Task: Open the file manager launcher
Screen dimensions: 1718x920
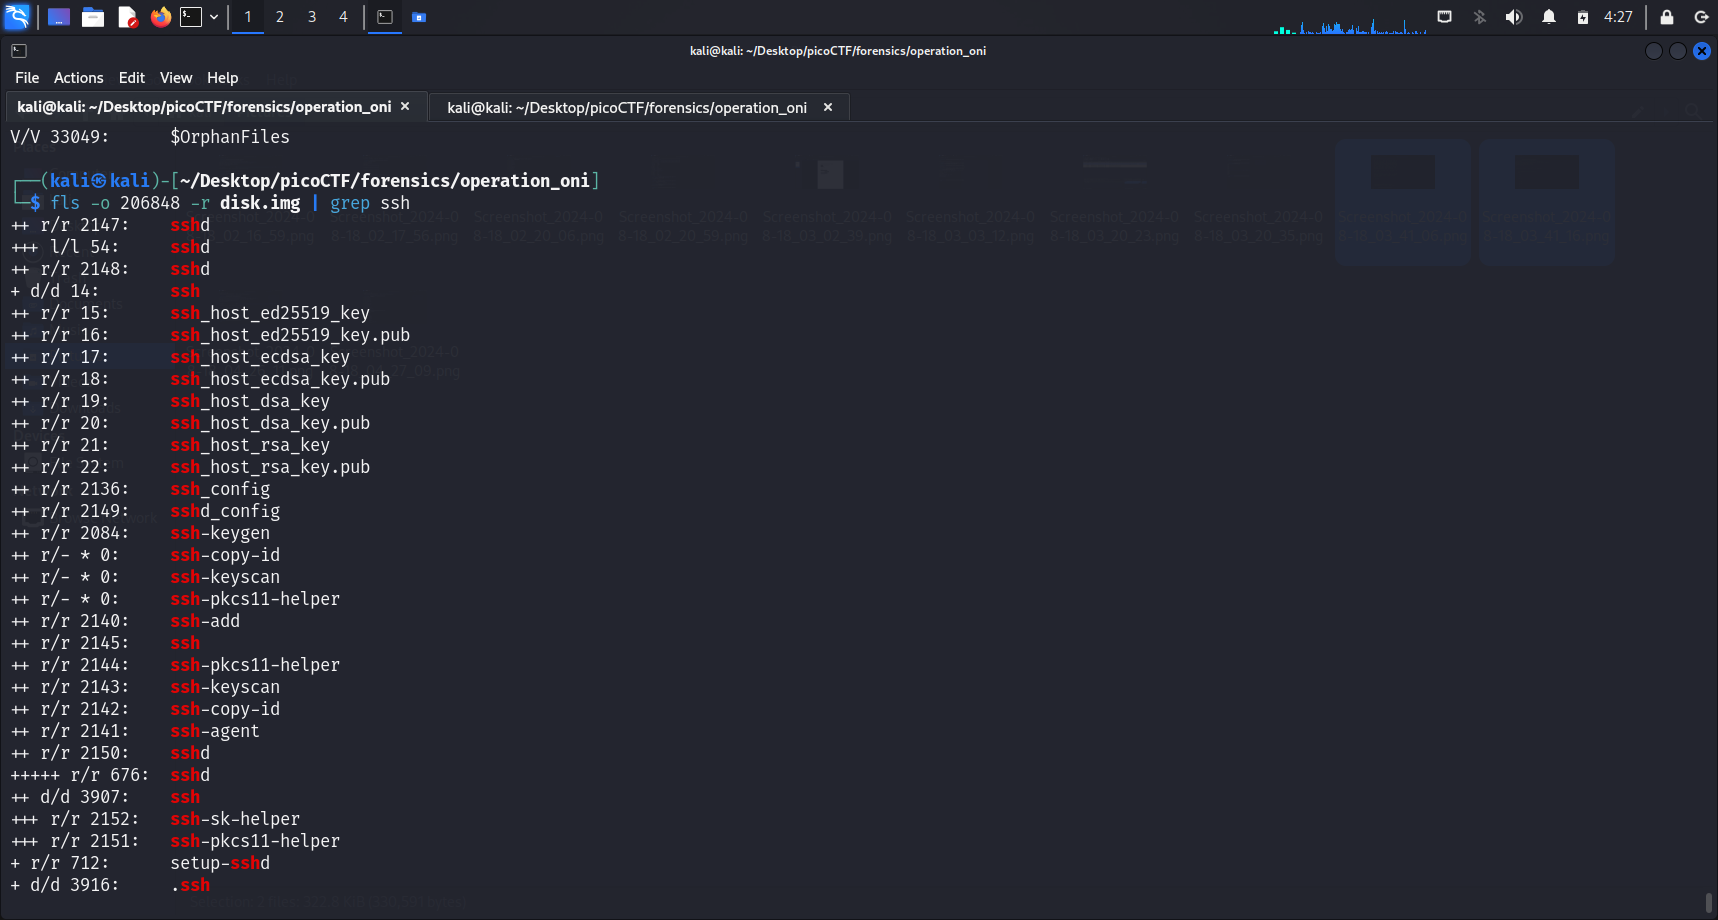Action: 93,17
